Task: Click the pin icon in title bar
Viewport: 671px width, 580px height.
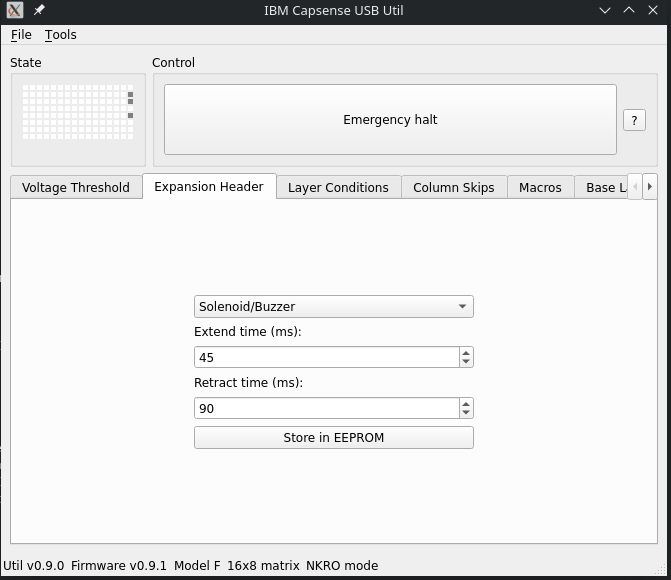Action: coord(39,10)
